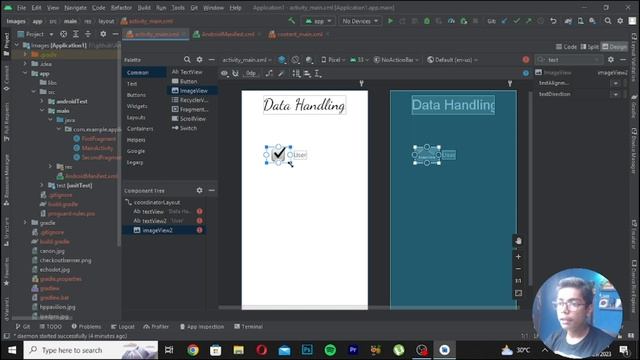The width and height of the screenshot is (640, 360).
Task: Click the error badge on the textView2 row
Action: [200, 221]
